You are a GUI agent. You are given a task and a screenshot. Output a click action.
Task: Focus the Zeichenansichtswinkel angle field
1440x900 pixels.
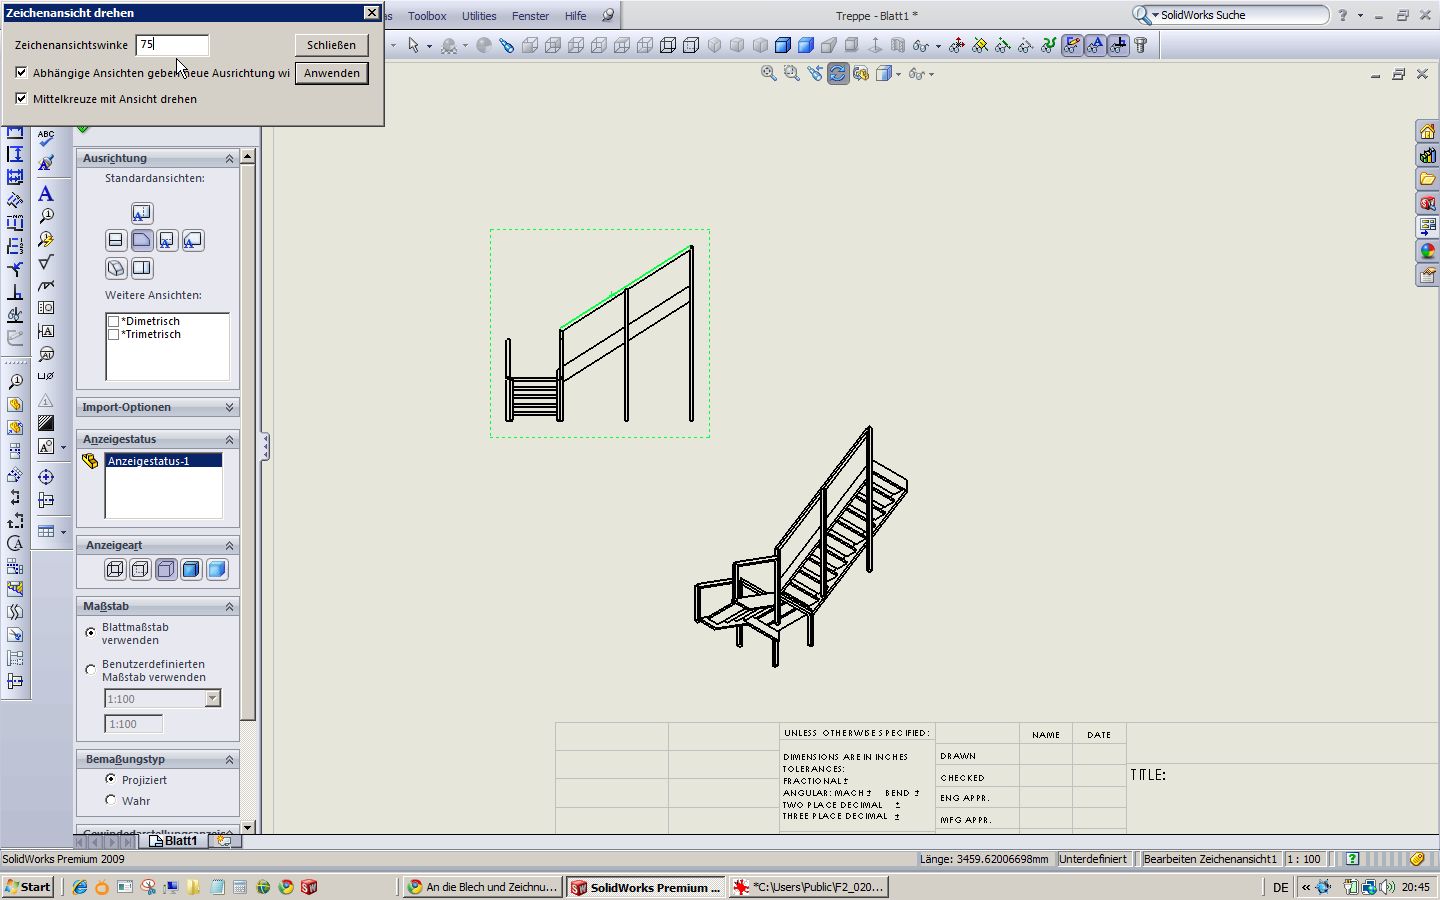172,45
